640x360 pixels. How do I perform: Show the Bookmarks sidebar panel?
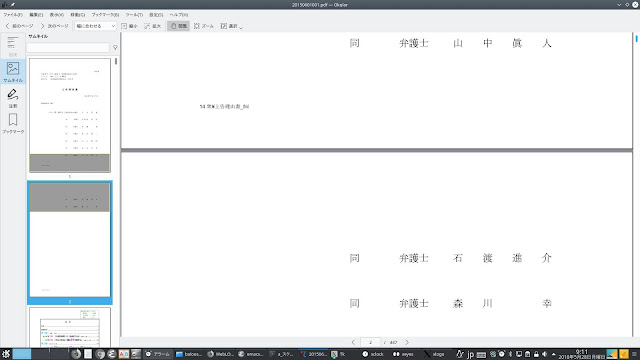click(x=13, y=123)
